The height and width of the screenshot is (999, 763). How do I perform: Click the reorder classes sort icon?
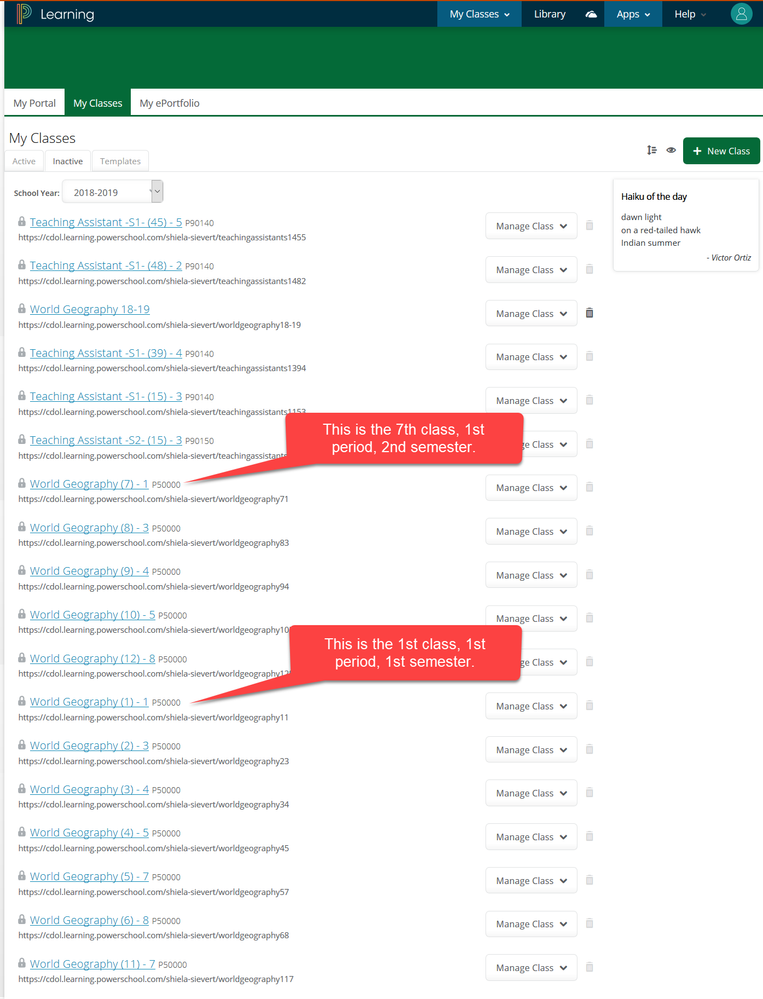coord(652,151)
